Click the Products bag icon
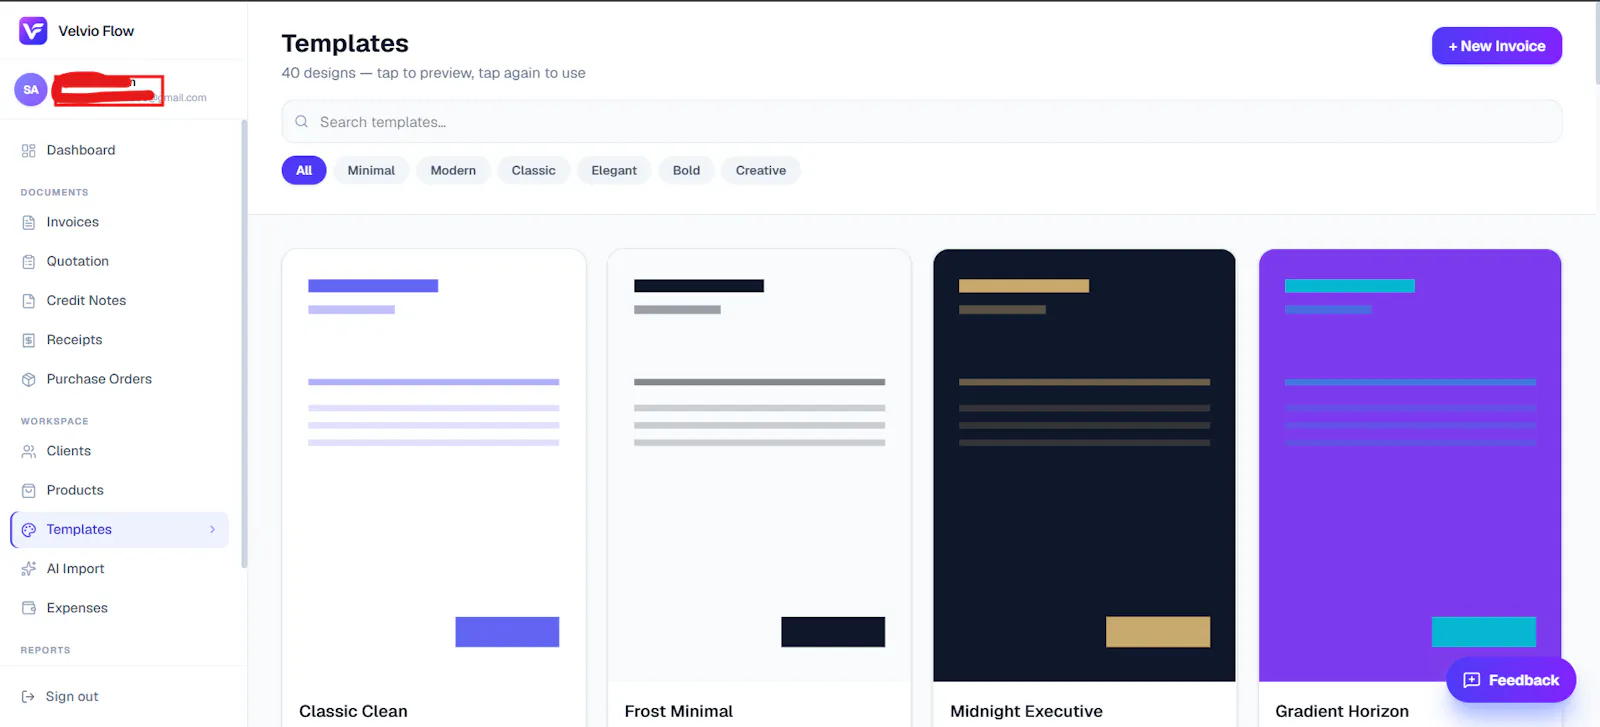 pyautogui.click(x=28, y=491)
